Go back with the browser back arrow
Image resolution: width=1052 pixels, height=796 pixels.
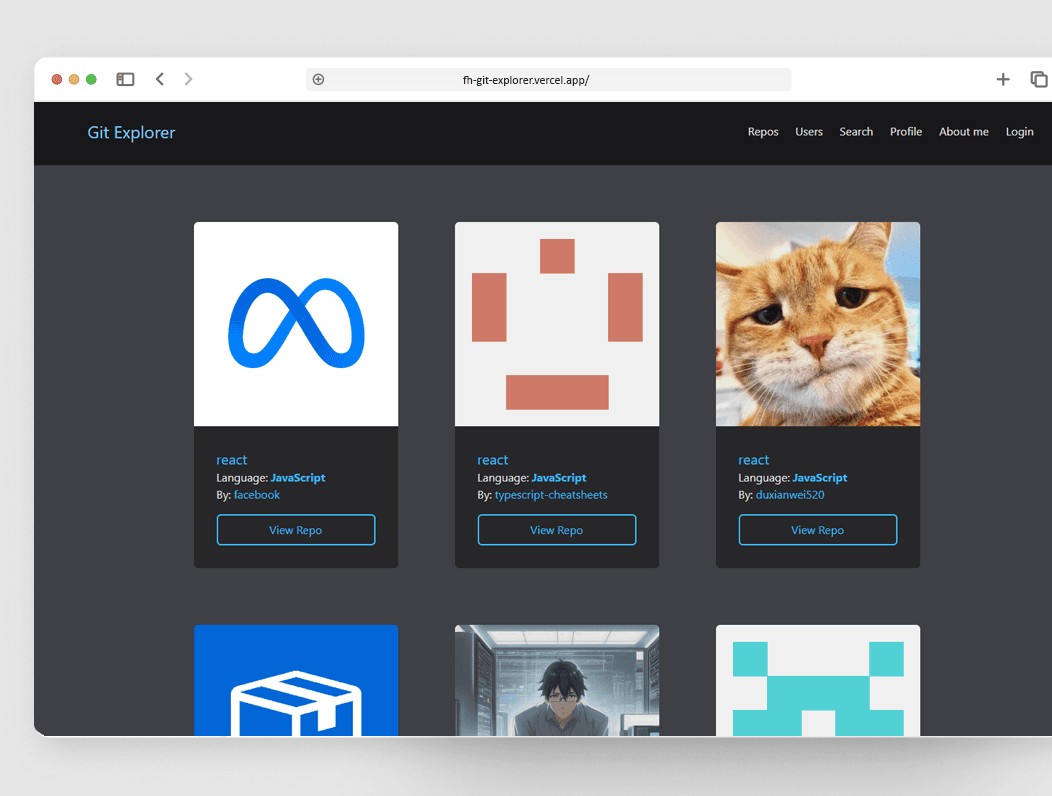pyautogui.click(x=160, y=79)
